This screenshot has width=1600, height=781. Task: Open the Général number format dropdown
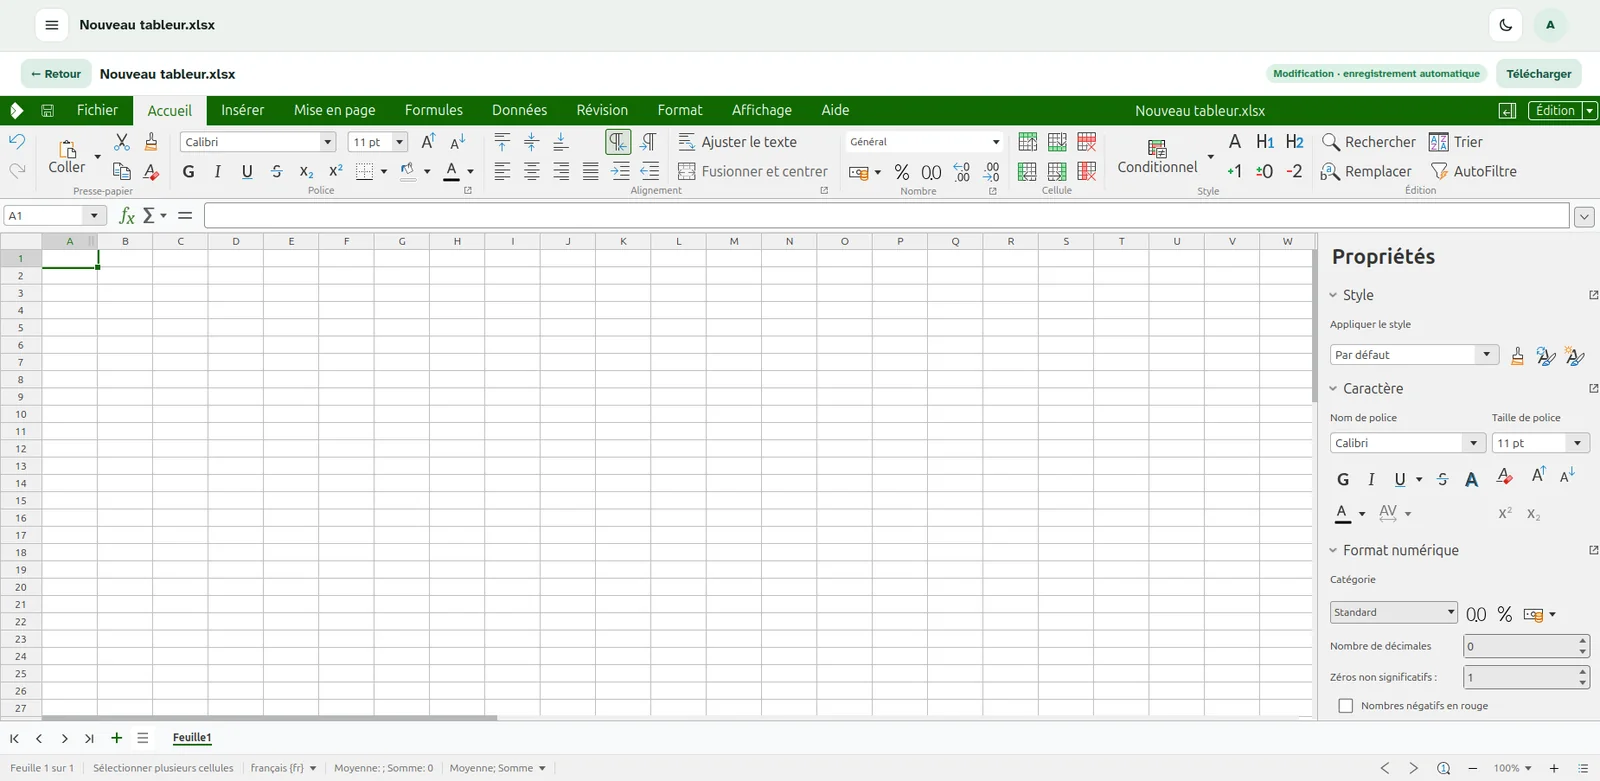pos(995,142)
